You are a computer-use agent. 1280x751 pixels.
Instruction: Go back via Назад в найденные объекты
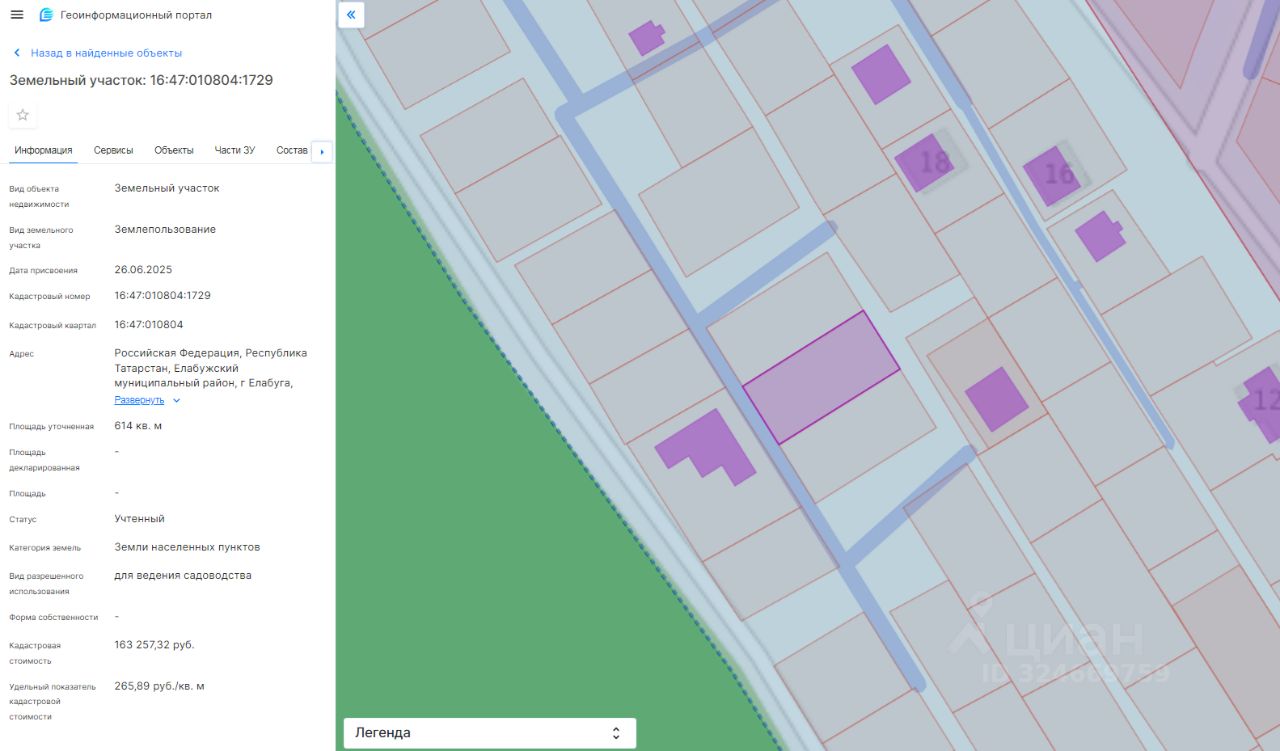[x=98, y=53]
